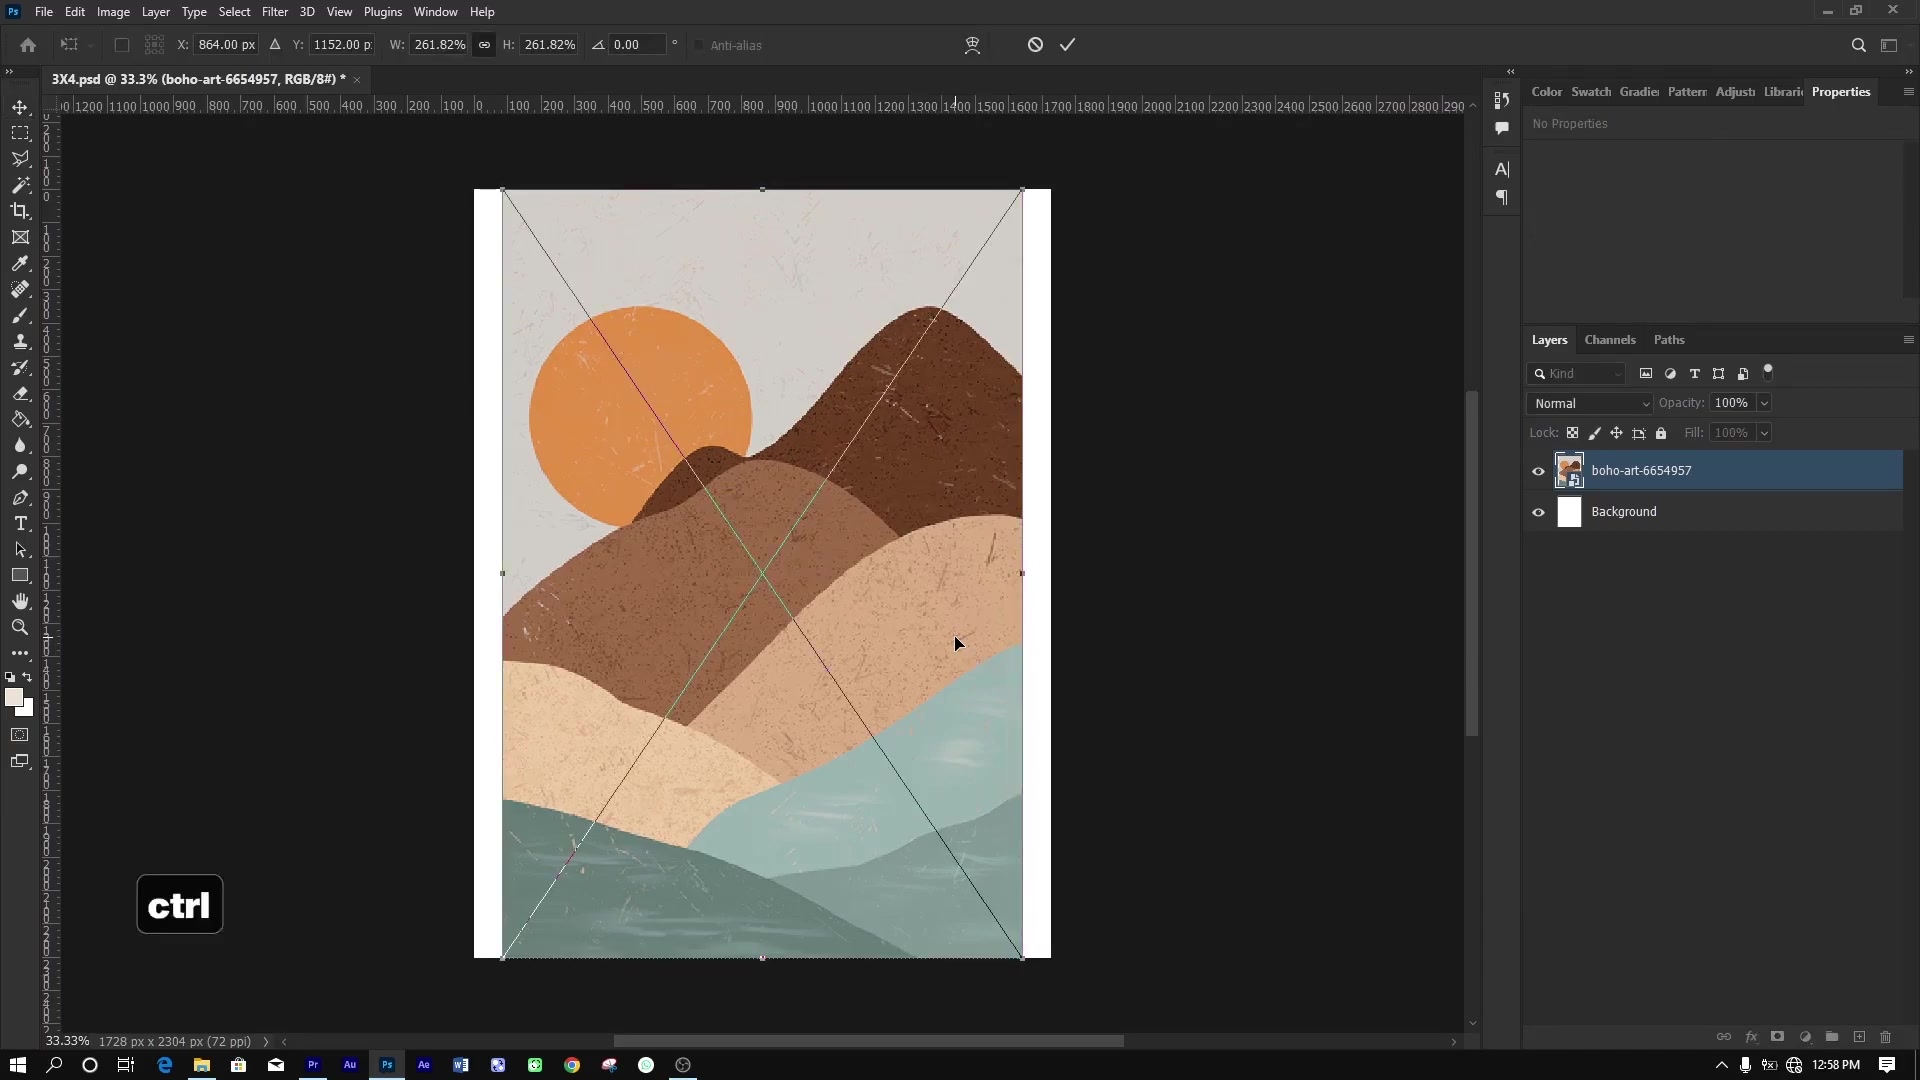Select the Brush tool
The image size is (1920, 1080).
[20, 315]
